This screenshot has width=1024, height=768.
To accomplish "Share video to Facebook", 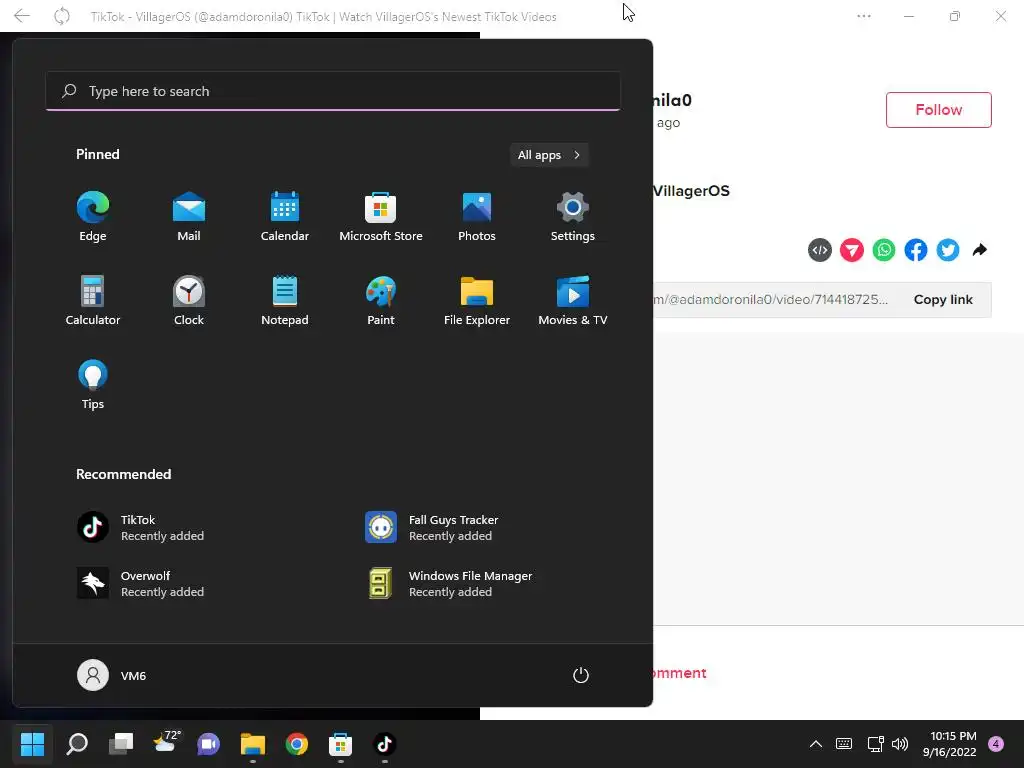I will 916,250.
